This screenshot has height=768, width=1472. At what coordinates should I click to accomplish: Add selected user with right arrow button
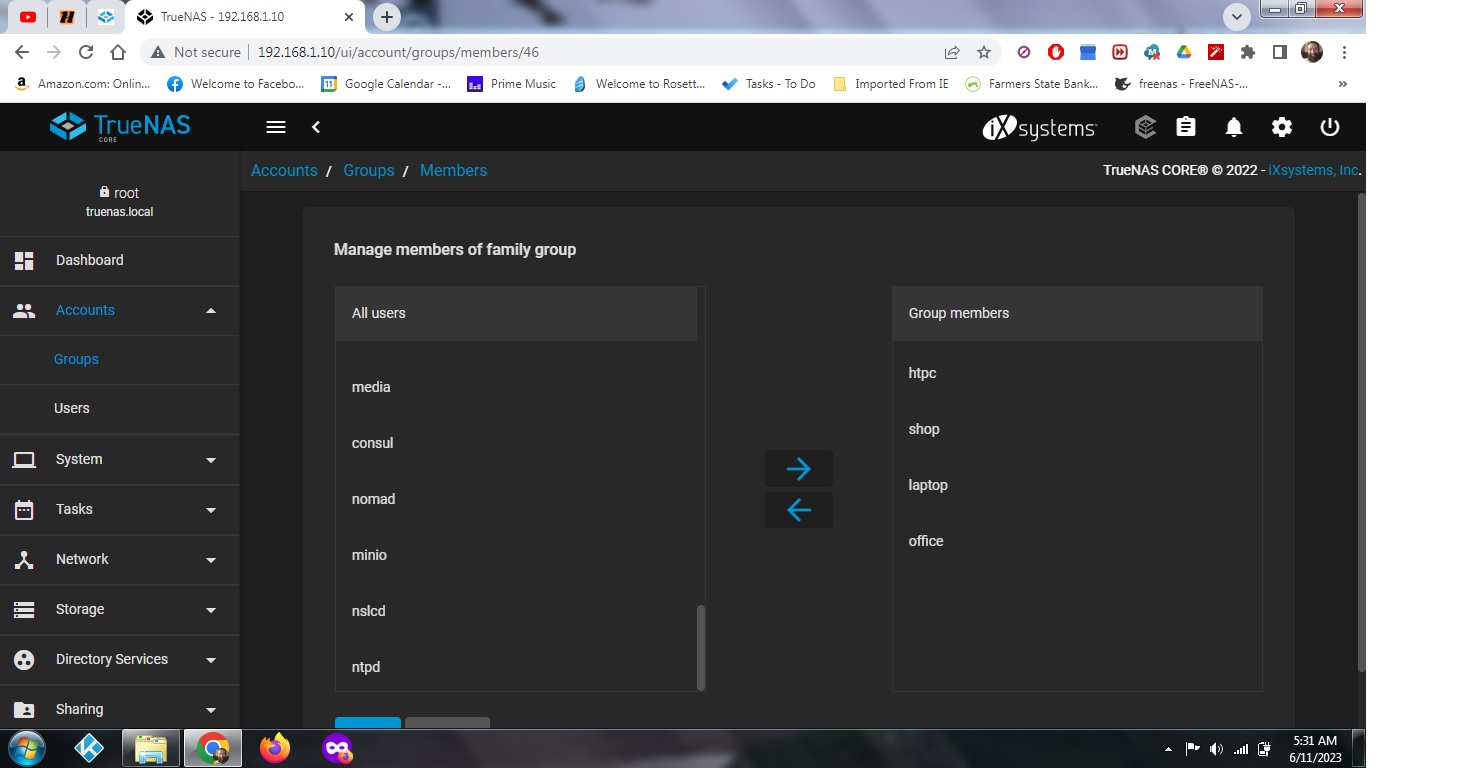point(798,468)
